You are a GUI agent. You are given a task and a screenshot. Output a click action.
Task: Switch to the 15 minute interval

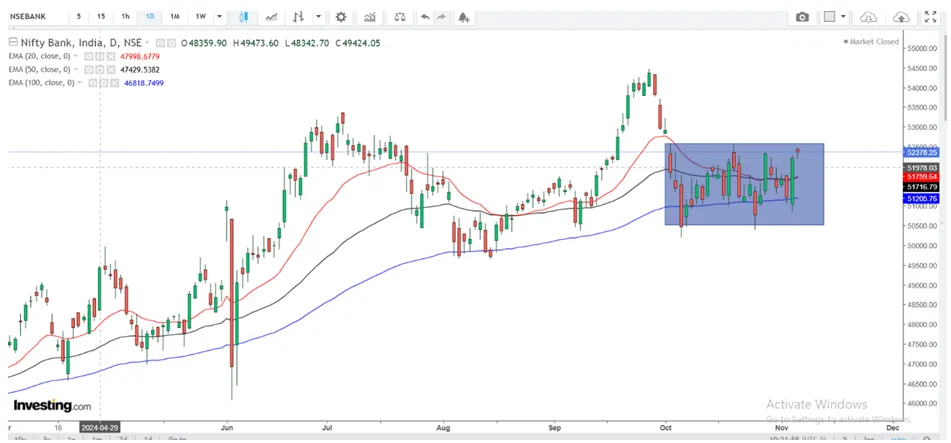coord(101,17)
